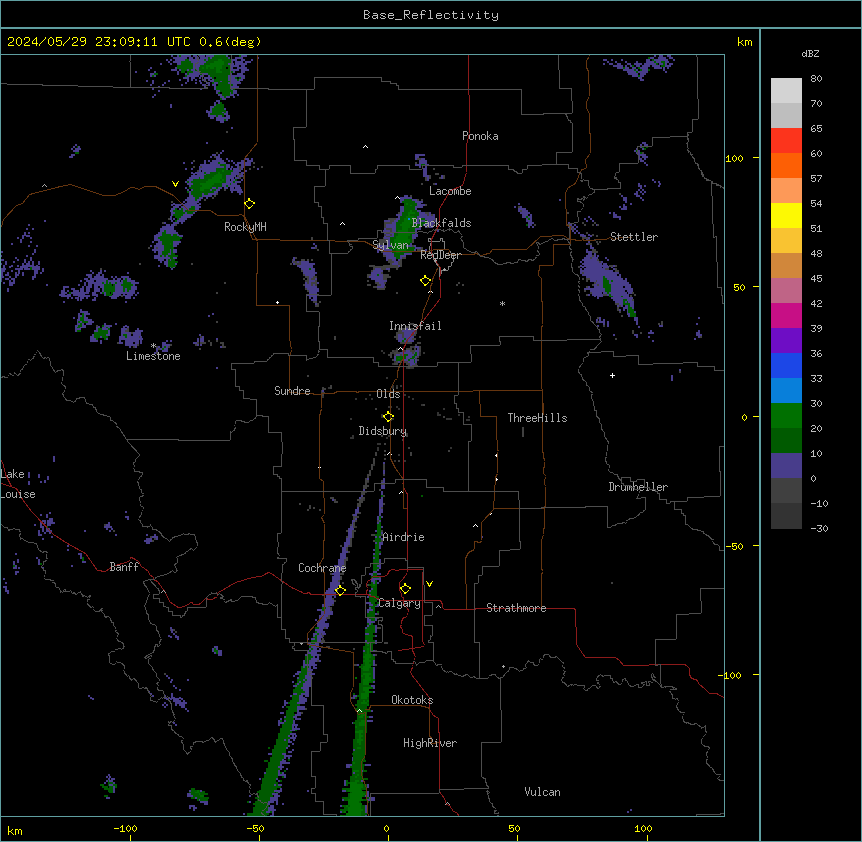
Task: Click the Strathmore label
Action: 516,608
